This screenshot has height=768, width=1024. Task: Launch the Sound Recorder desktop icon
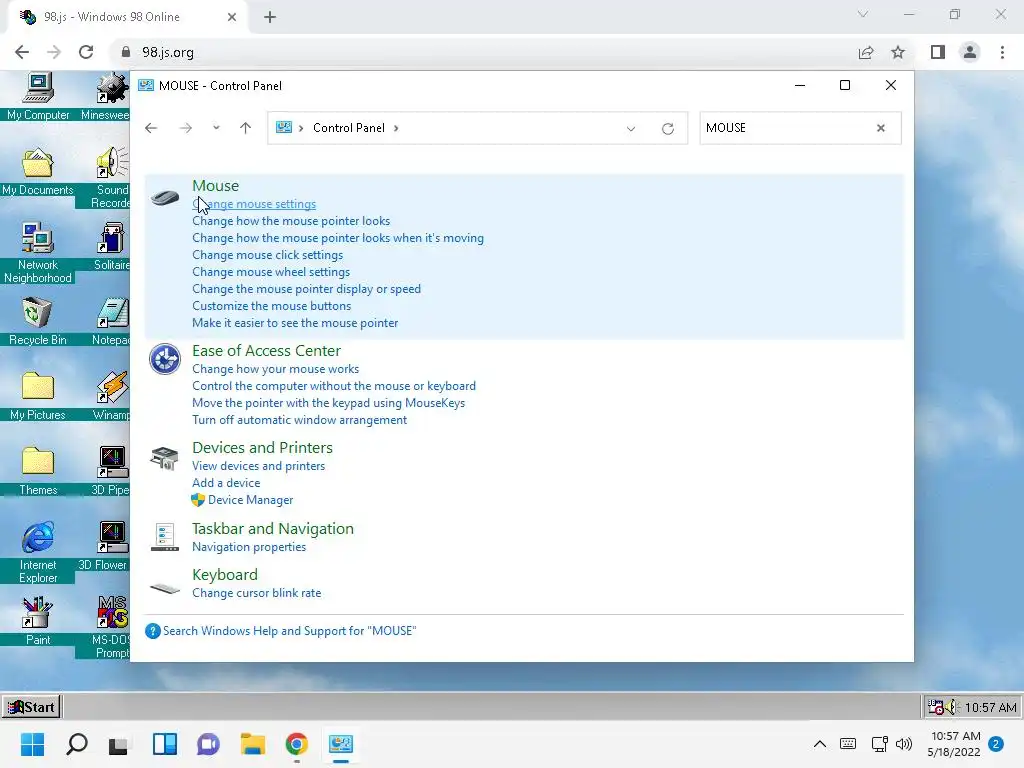pos(111,178)
